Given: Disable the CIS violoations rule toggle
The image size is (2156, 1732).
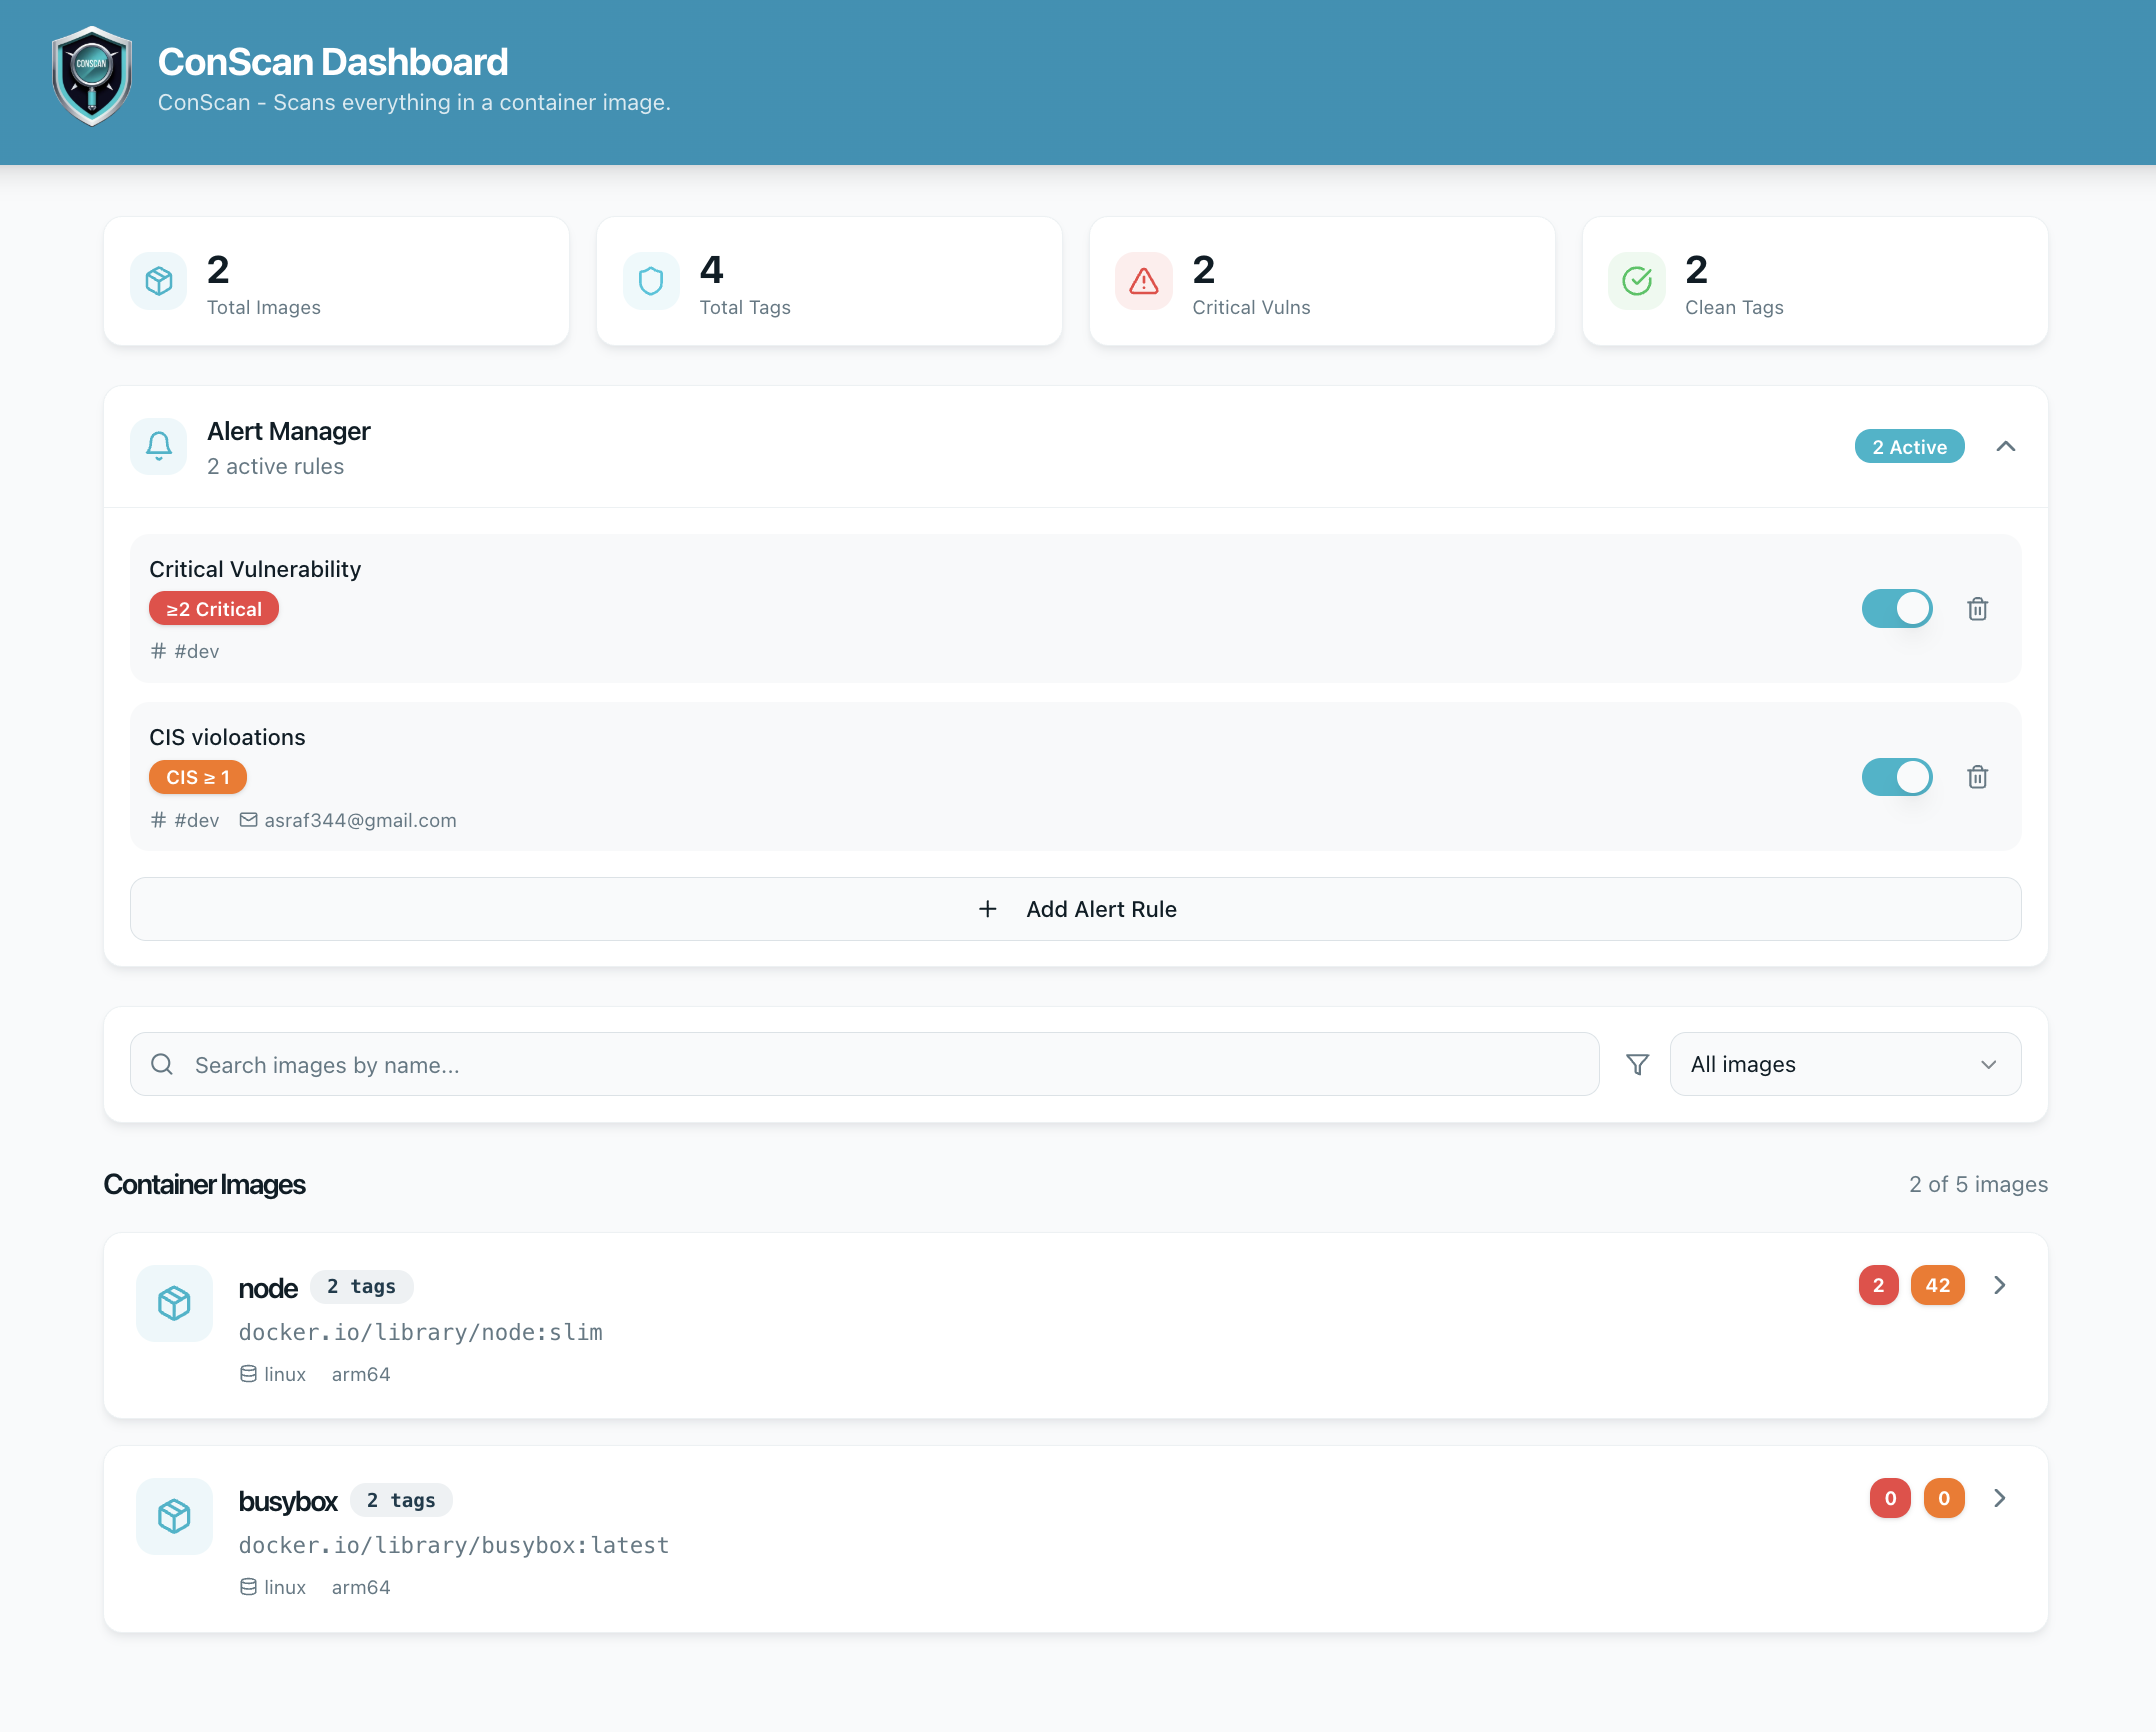Looking at the screenshot, I should [1896, 777].
